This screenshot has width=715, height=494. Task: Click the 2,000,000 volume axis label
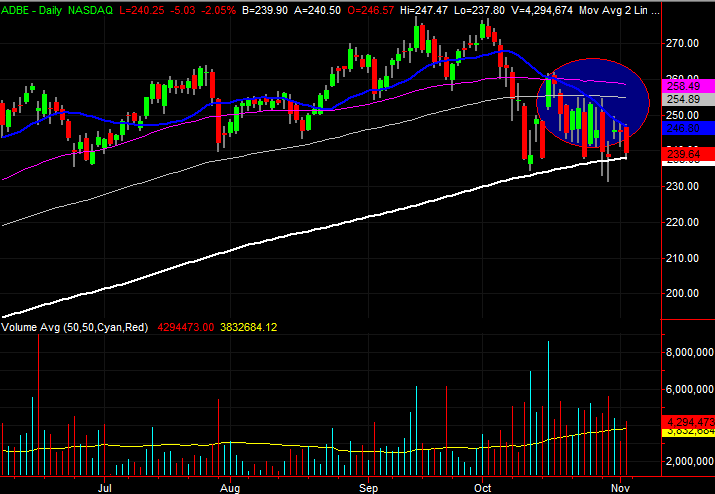pyautogui.click(x=689, y=461)
